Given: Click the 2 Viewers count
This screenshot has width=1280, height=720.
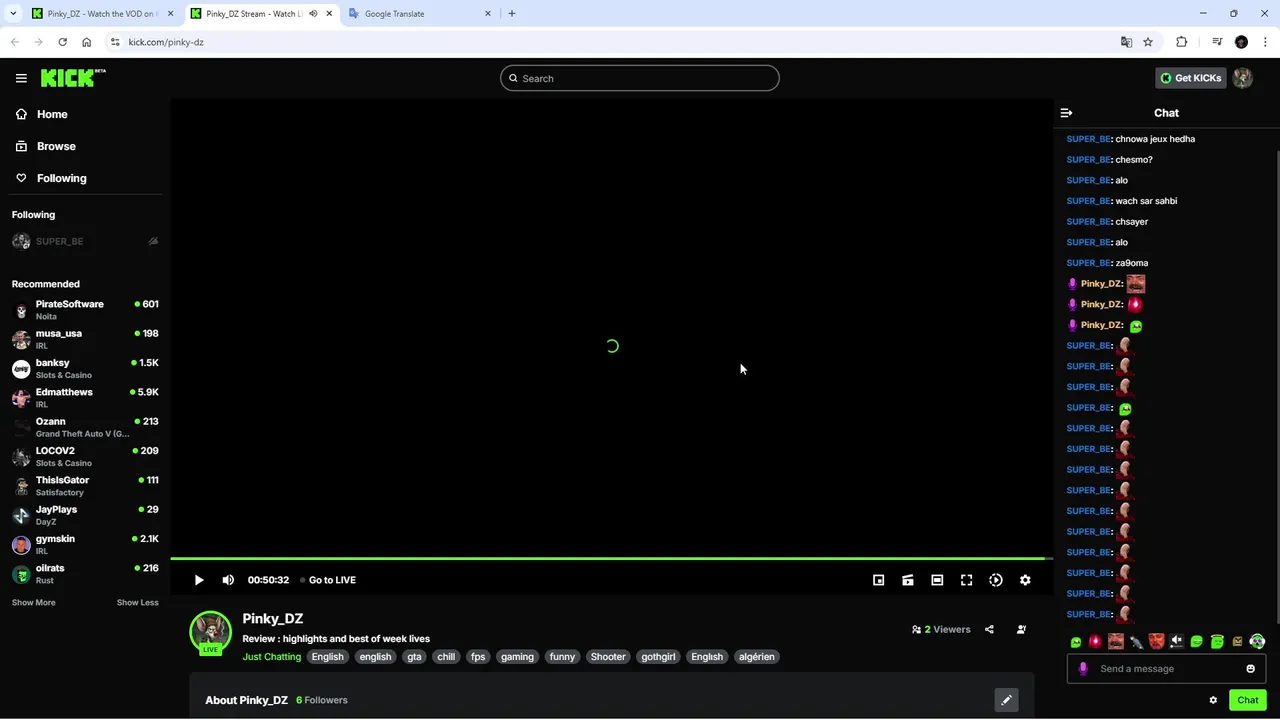Looking at the screenshot, I should 941,630.
